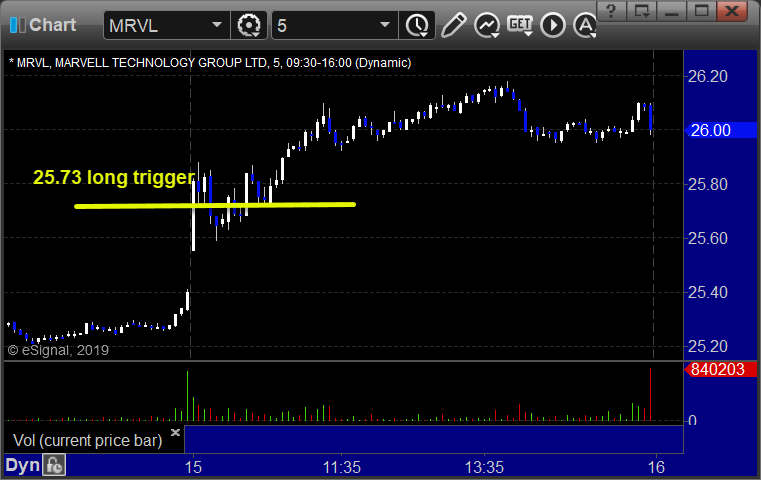
Task: Expand the MRVL symbol dropdown arrow
Action: (x=217, y=25)
